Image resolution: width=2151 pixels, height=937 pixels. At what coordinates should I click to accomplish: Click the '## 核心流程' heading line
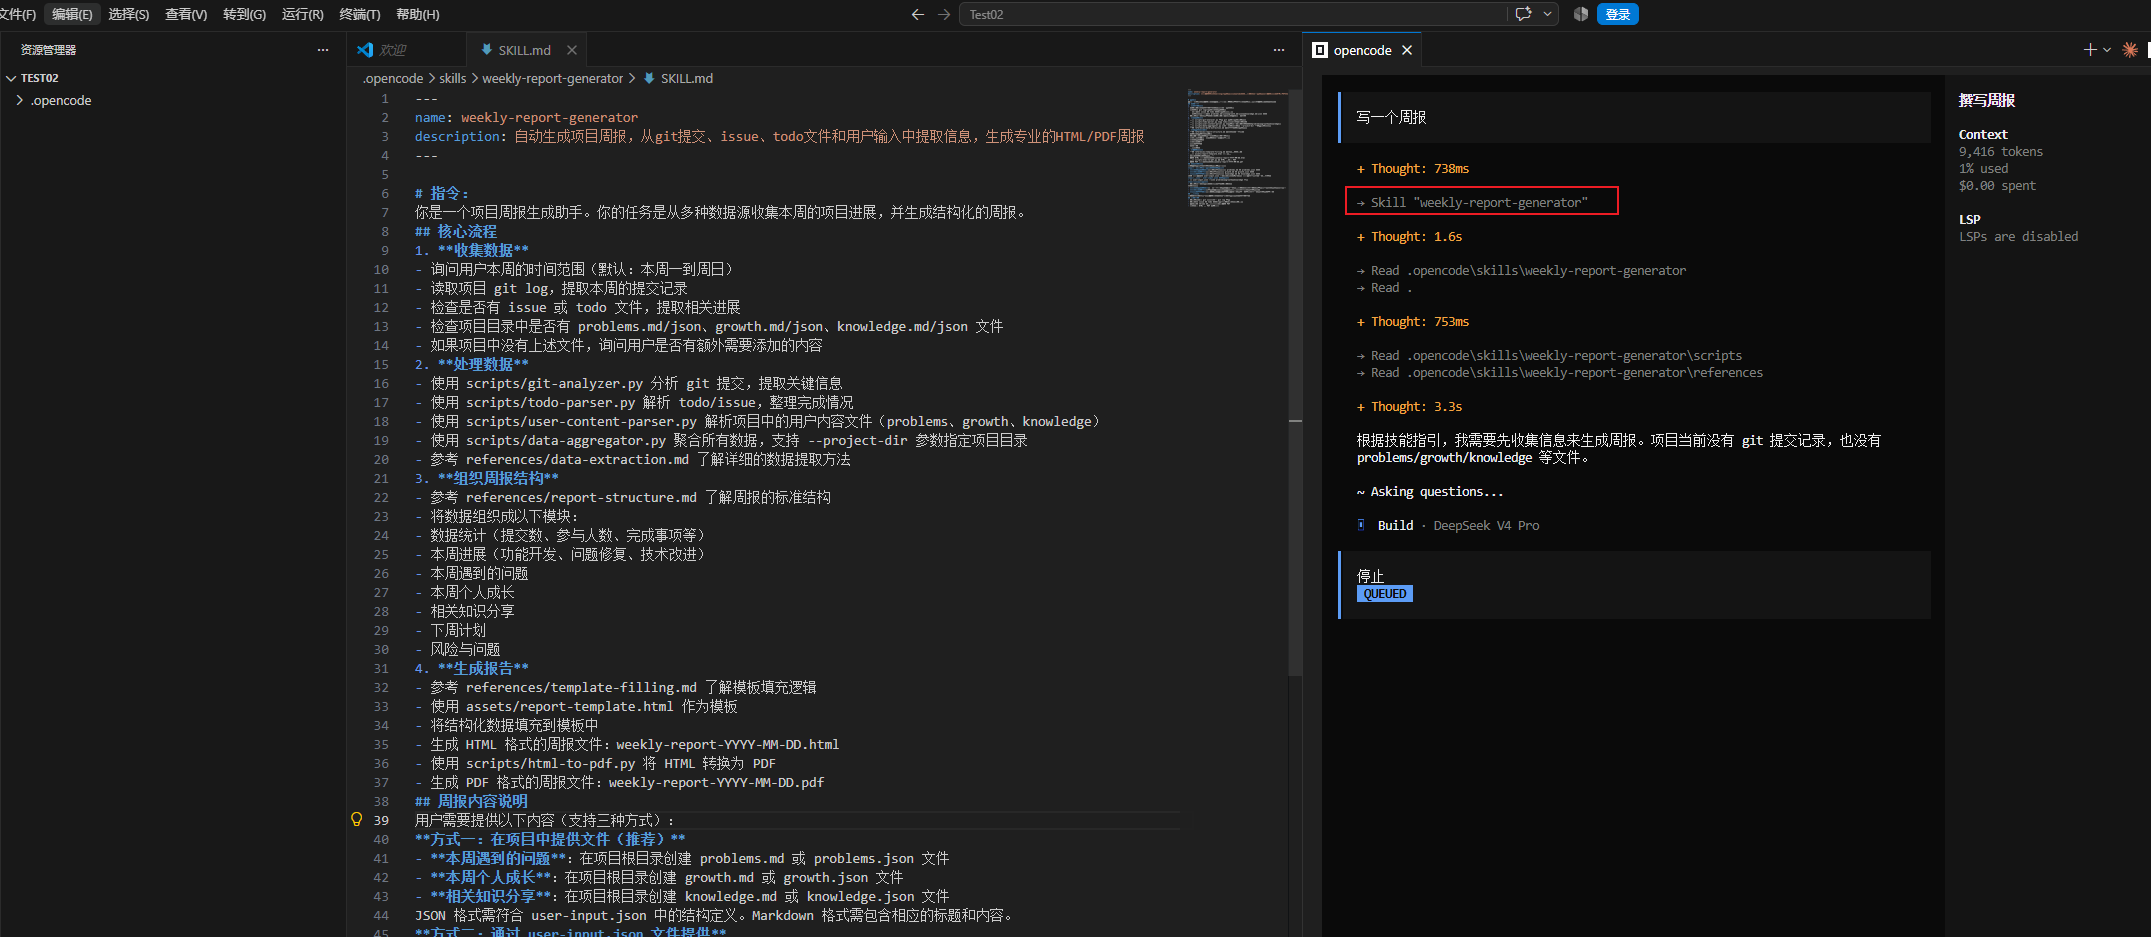tap(456, 231)
